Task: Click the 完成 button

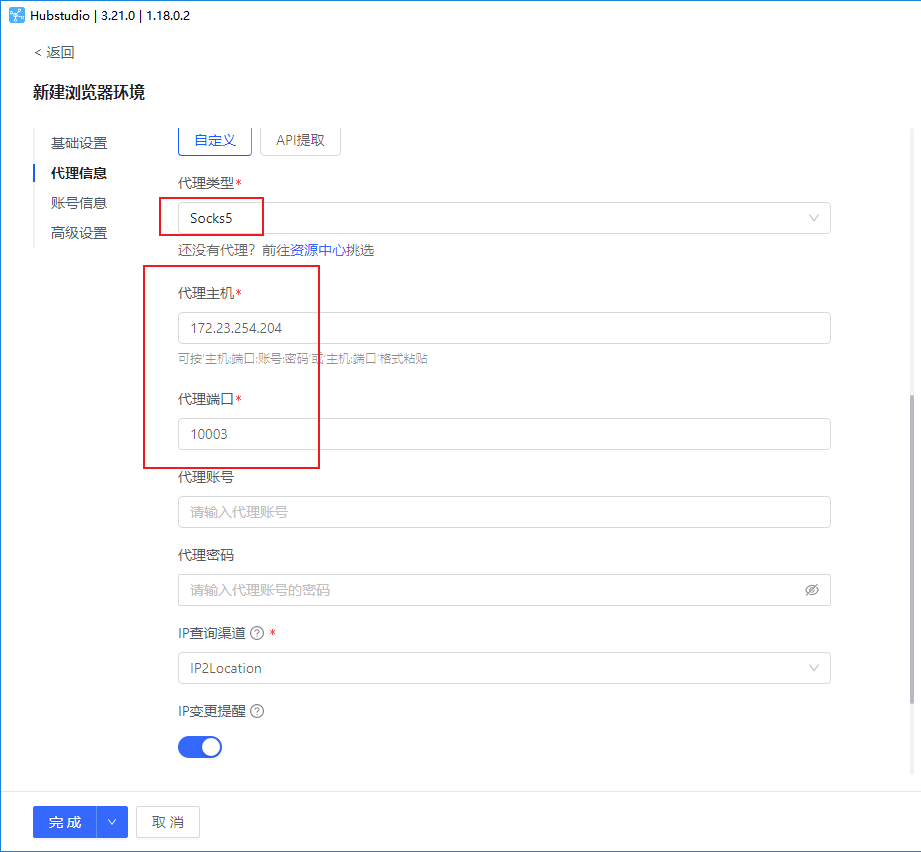Action: click(x=63, y=821)
